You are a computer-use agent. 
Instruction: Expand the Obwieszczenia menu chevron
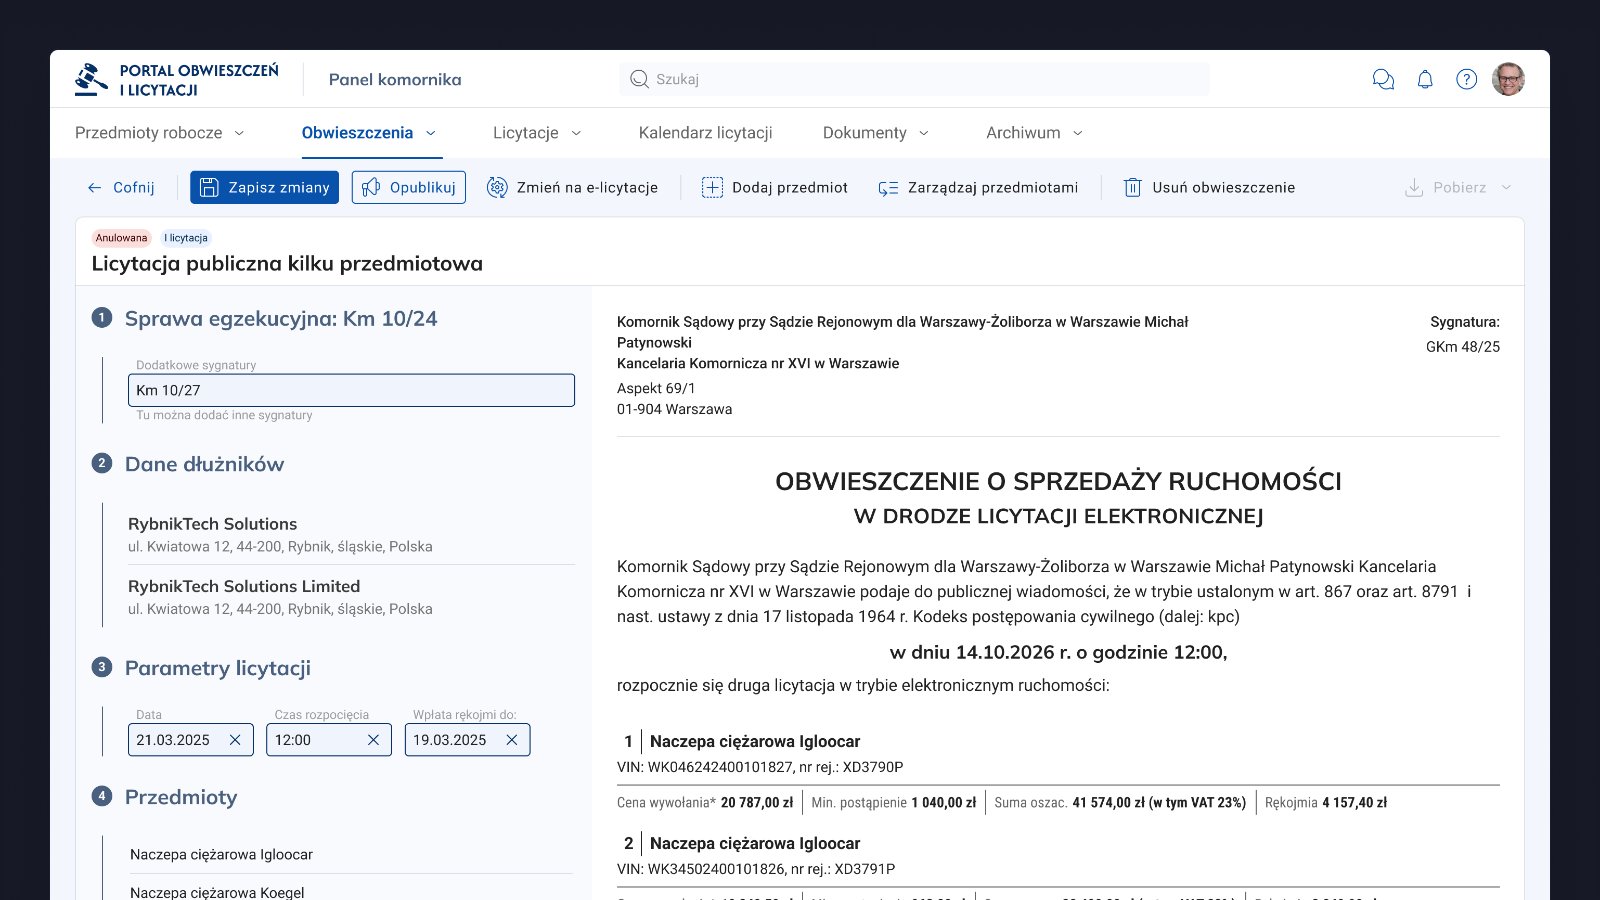coord(431,133)
